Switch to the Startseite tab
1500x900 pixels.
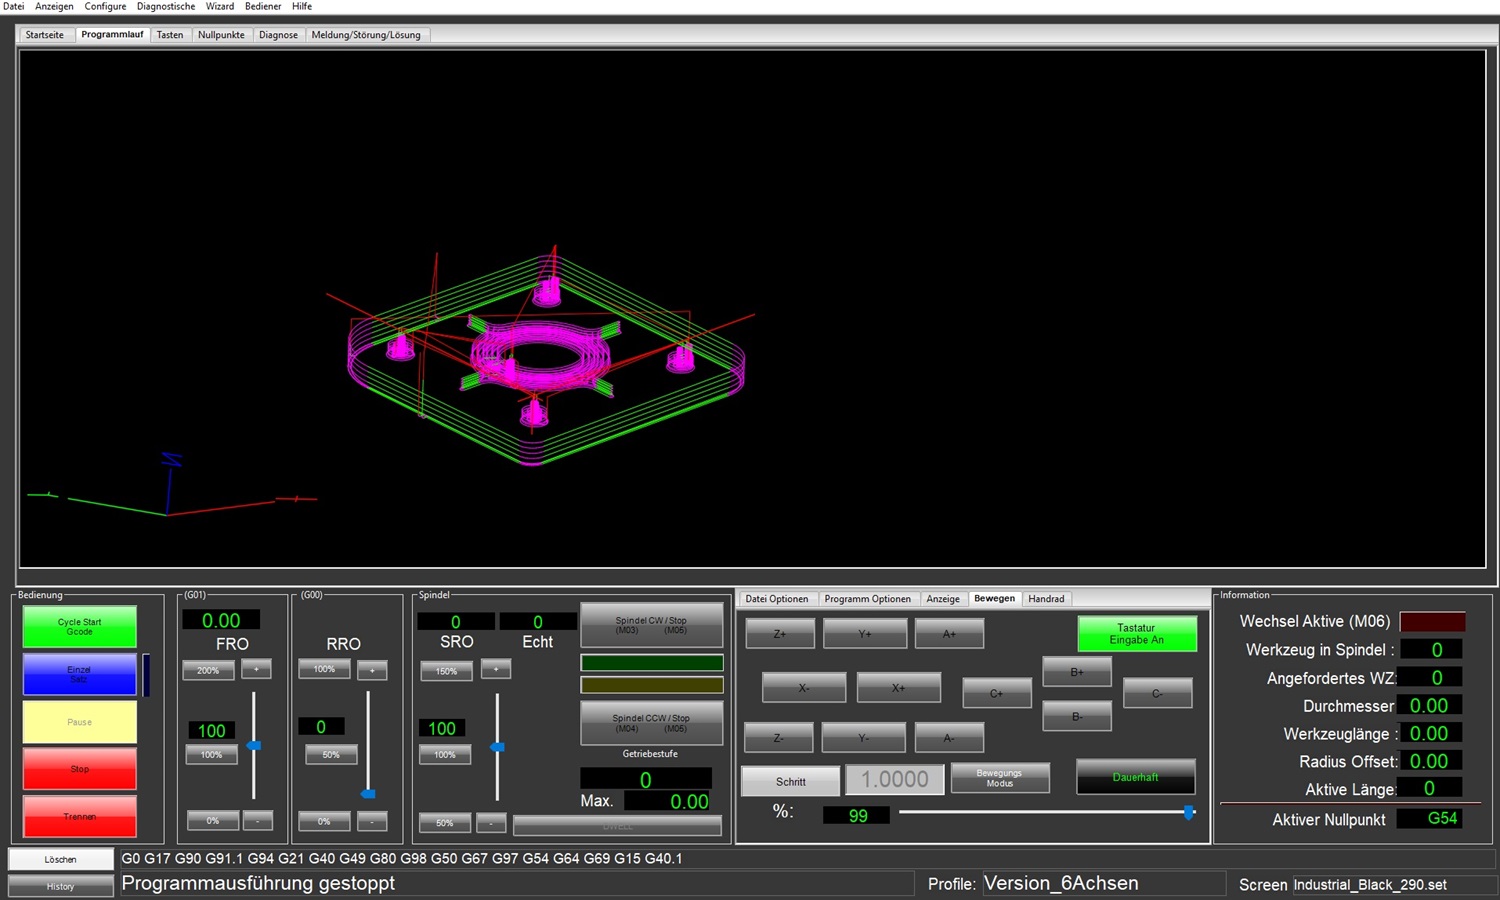[x=45, y=35]
